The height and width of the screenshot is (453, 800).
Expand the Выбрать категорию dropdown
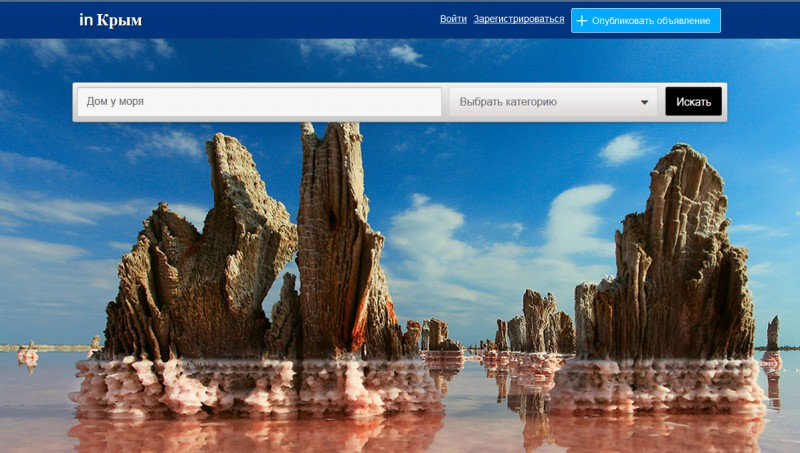(553, 102)
